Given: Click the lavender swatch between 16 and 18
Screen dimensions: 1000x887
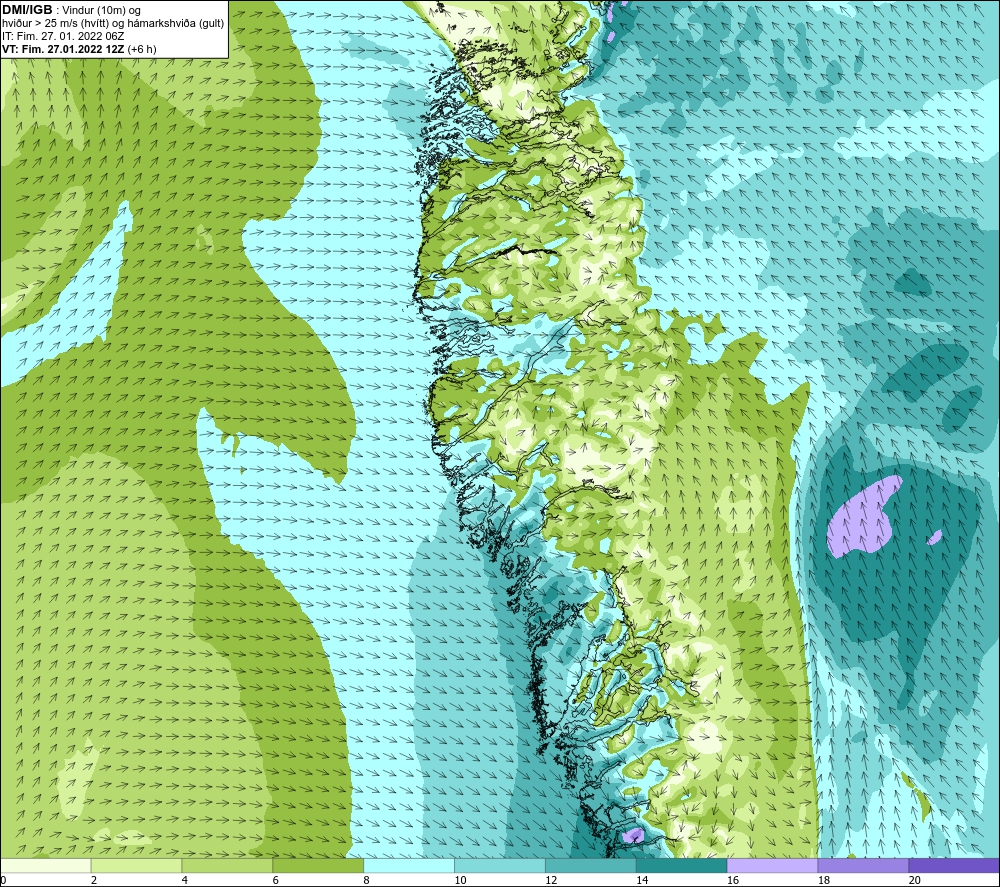Looking at the screenshot, I should 772,865.
